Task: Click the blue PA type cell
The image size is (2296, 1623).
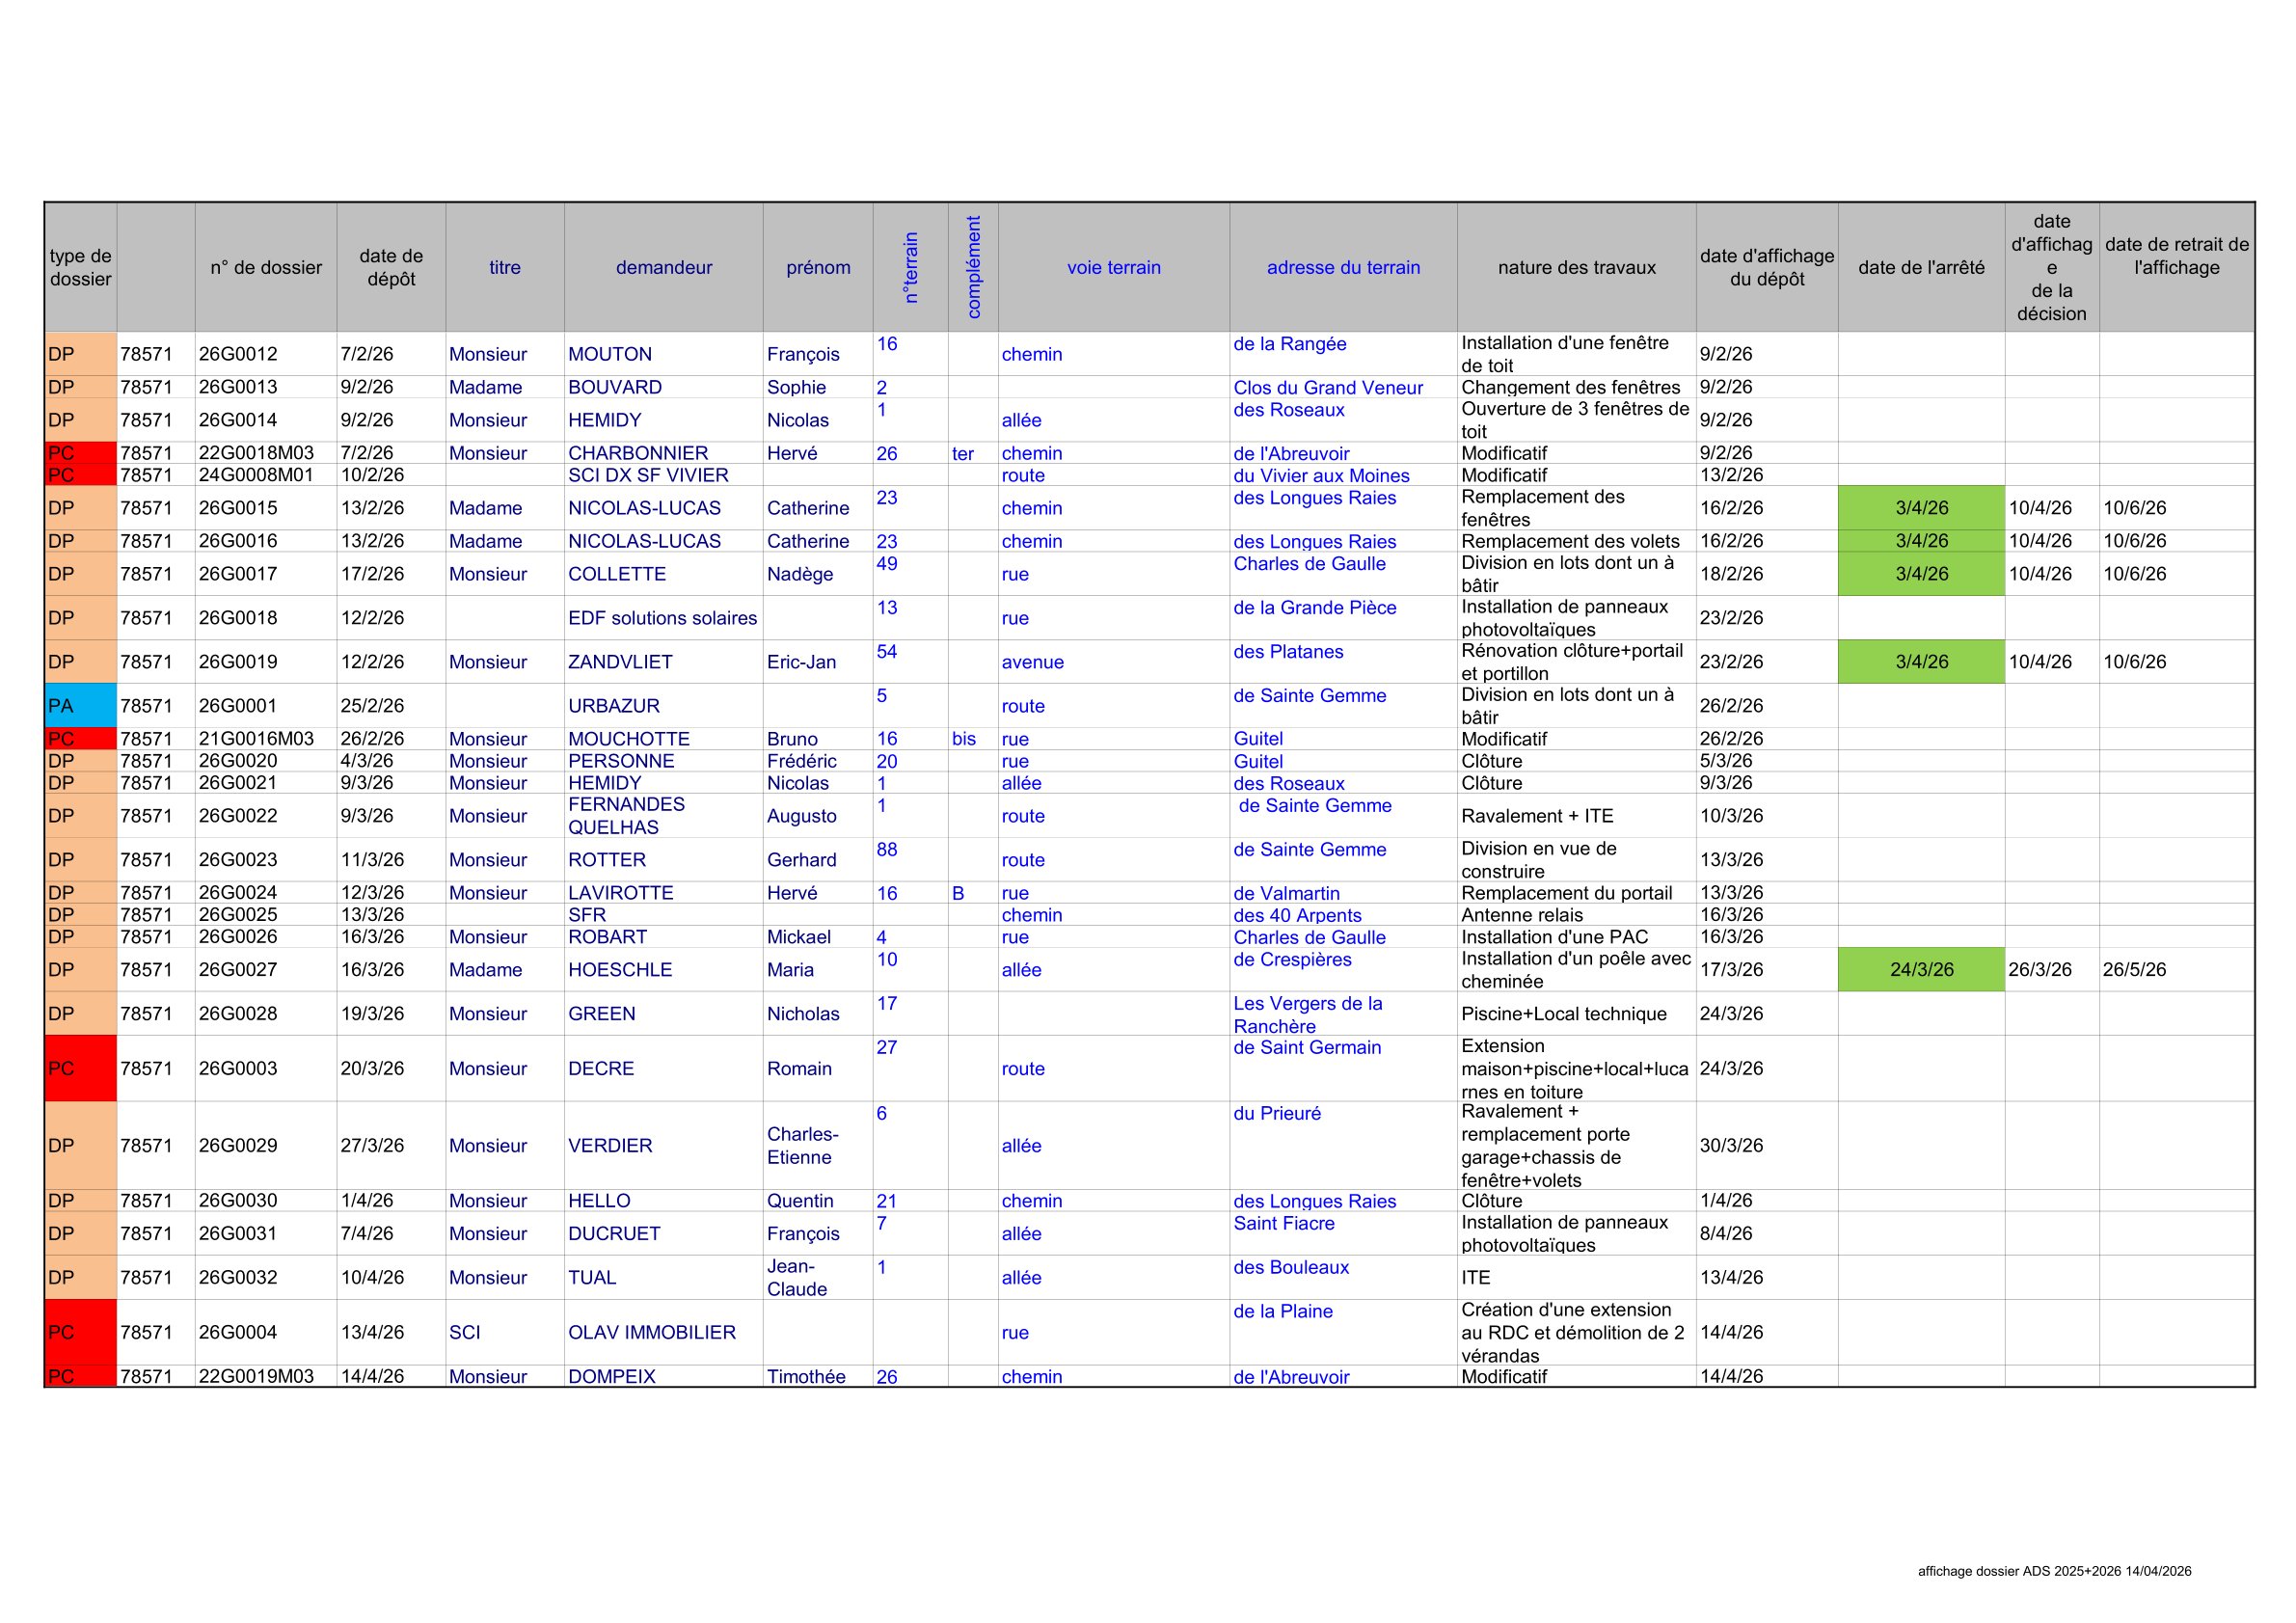Action: (x=80, y=705)
